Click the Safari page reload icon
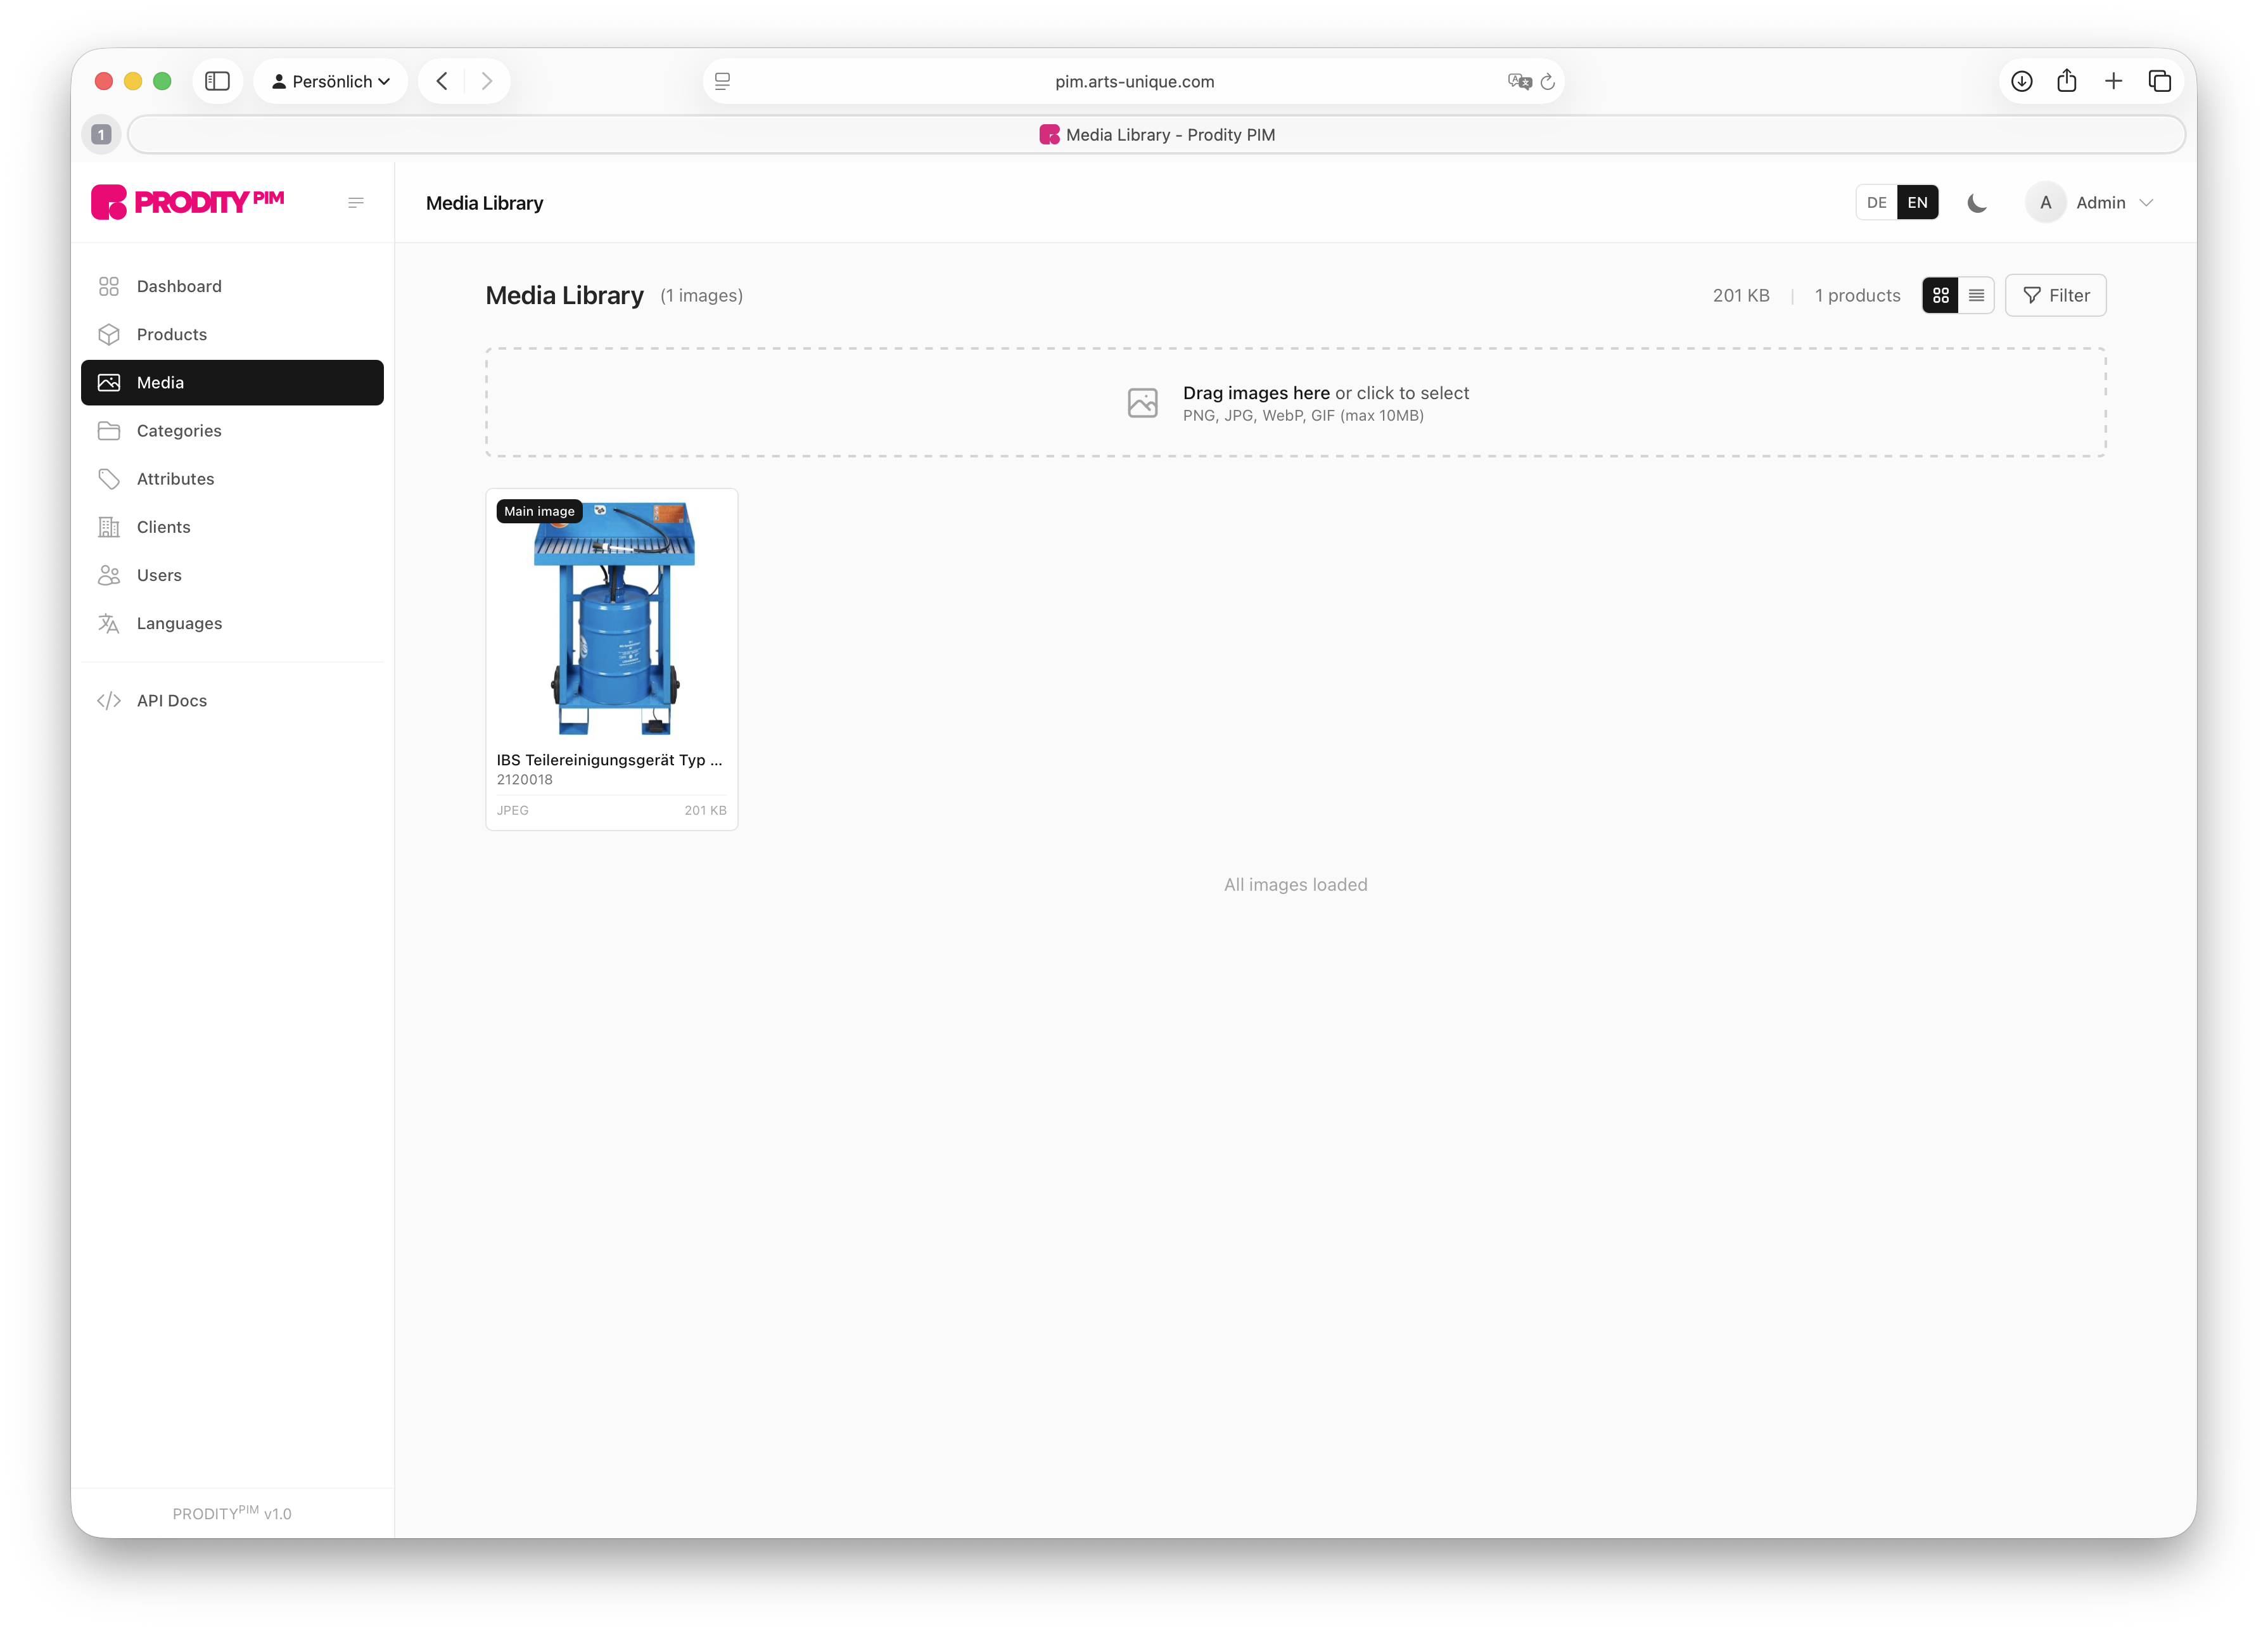 pos(1547,81)
